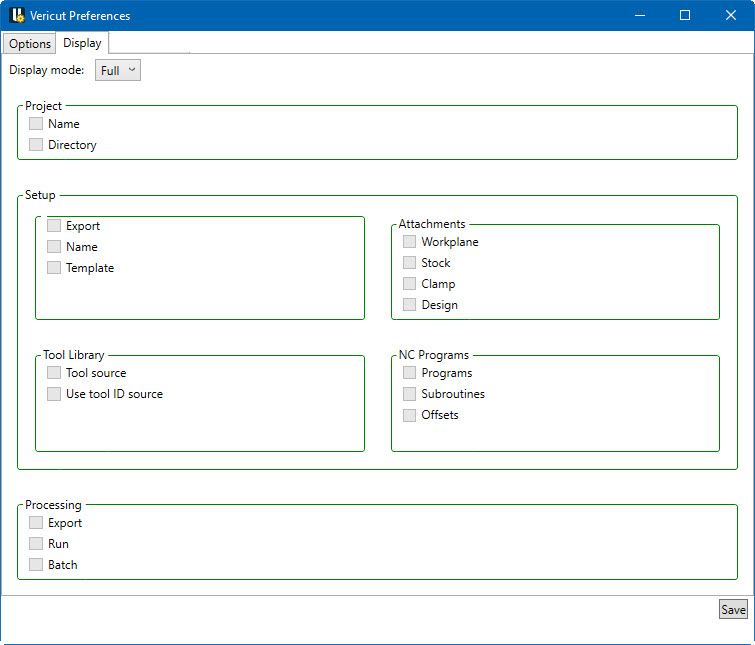This screenshot has height=645, width=755.
Task: Enable the Offsets checkbox
Action: pyautogui.click(x=409, y=415)
